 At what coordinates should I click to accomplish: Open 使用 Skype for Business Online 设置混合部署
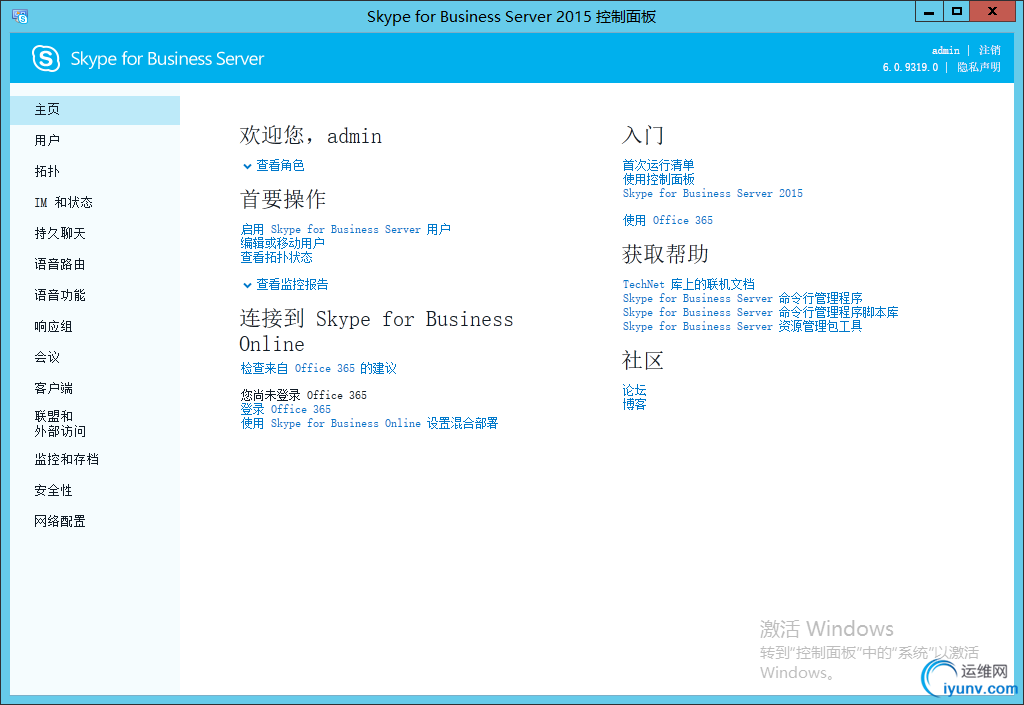point(369,423)
